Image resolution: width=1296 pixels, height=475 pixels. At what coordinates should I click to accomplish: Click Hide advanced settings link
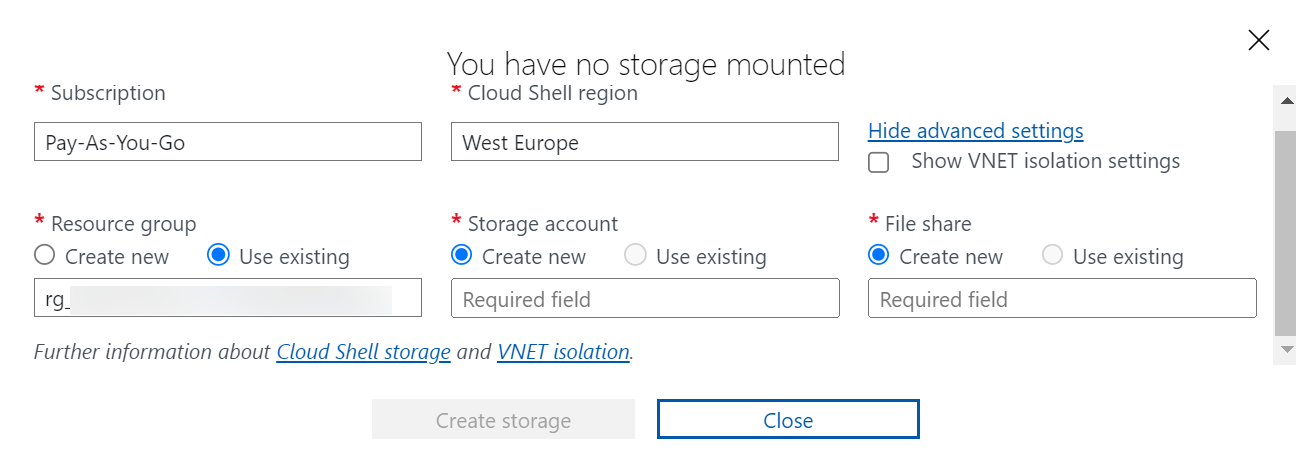[x=975, y=131]
